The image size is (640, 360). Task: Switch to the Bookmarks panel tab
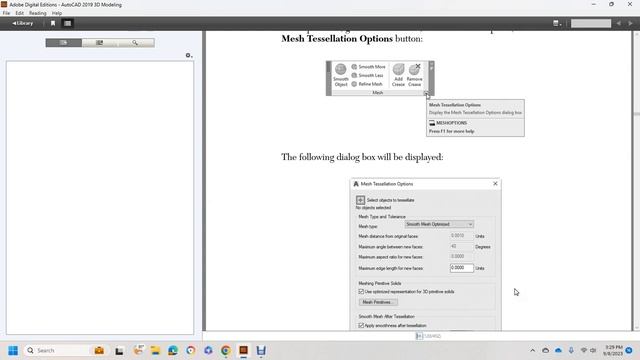100,42
